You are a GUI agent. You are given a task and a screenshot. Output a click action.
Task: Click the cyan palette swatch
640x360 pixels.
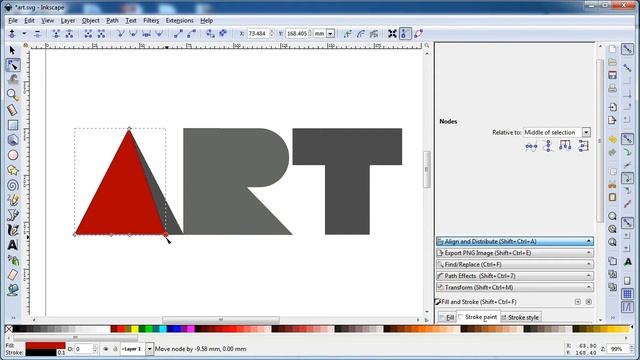pyautogui.click(x=163, y=329)
